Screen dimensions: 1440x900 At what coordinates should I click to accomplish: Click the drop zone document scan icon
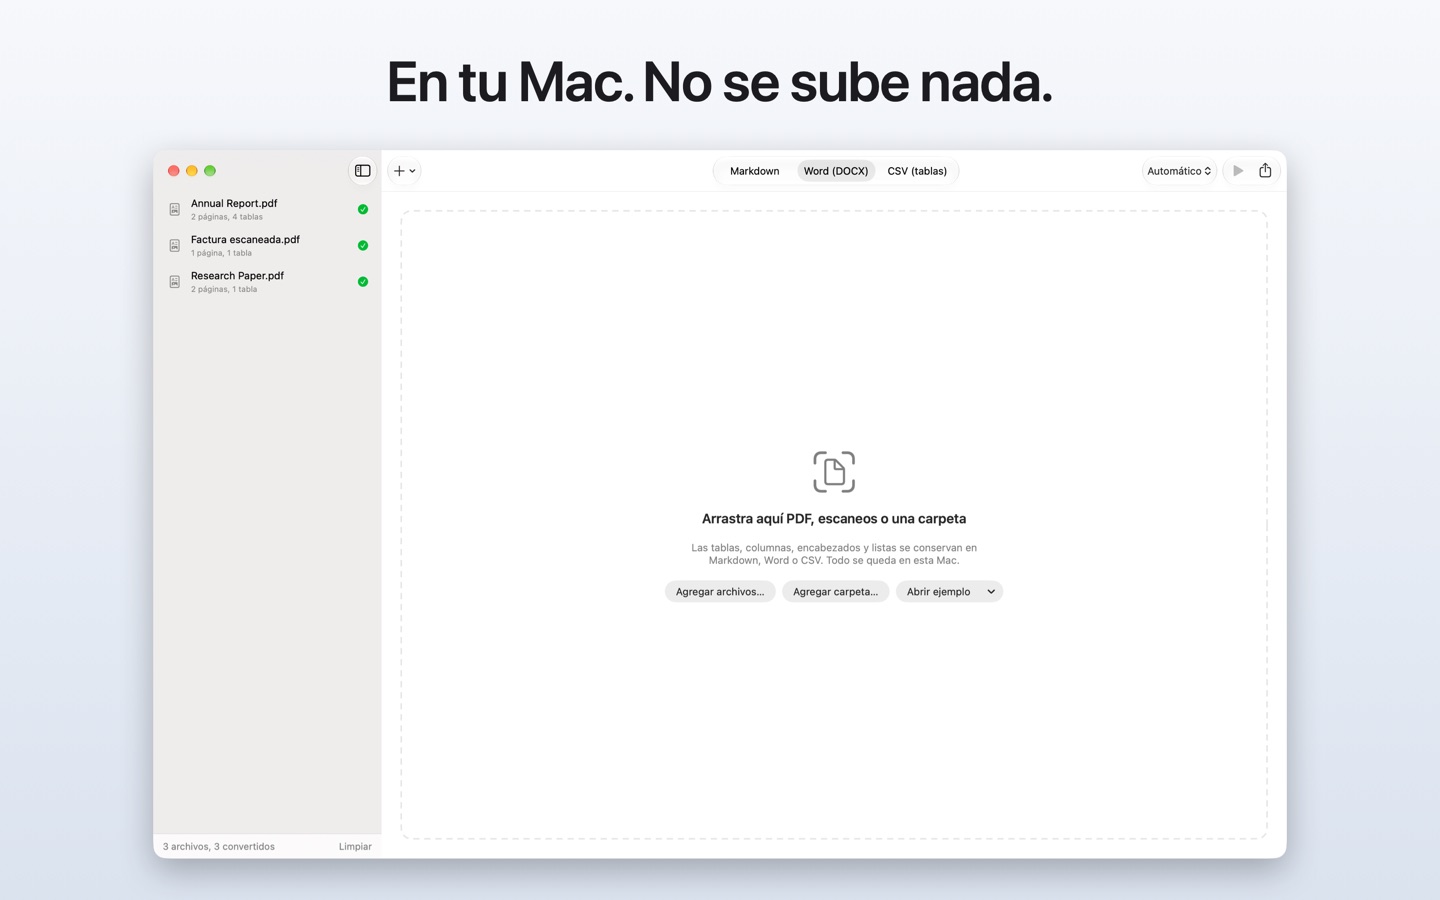click(x=834, y=472)
